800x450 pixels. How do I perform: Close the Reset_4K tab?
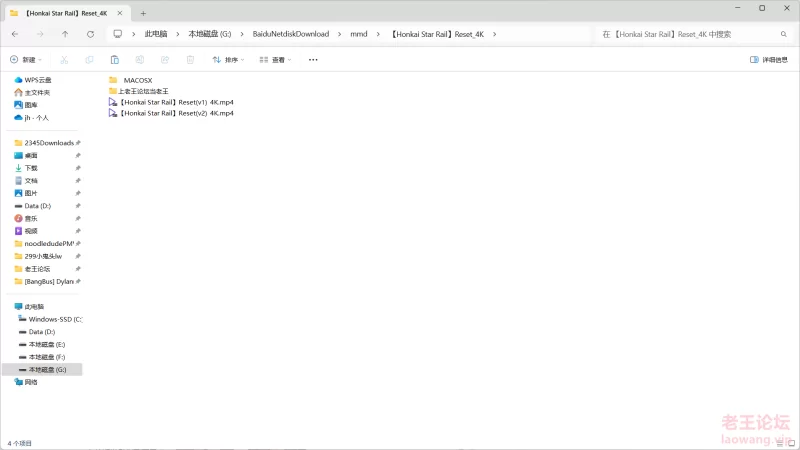(x=120, y=13)
